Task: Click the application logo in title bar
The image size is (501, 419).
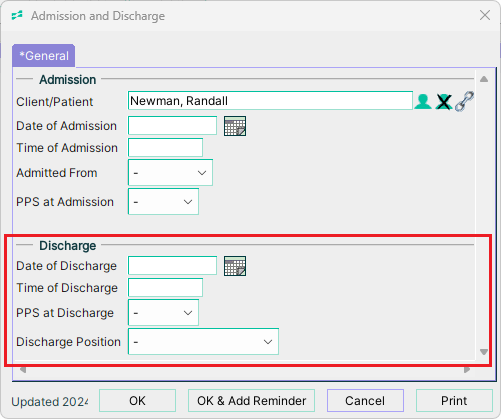Action: pos(17,15)
